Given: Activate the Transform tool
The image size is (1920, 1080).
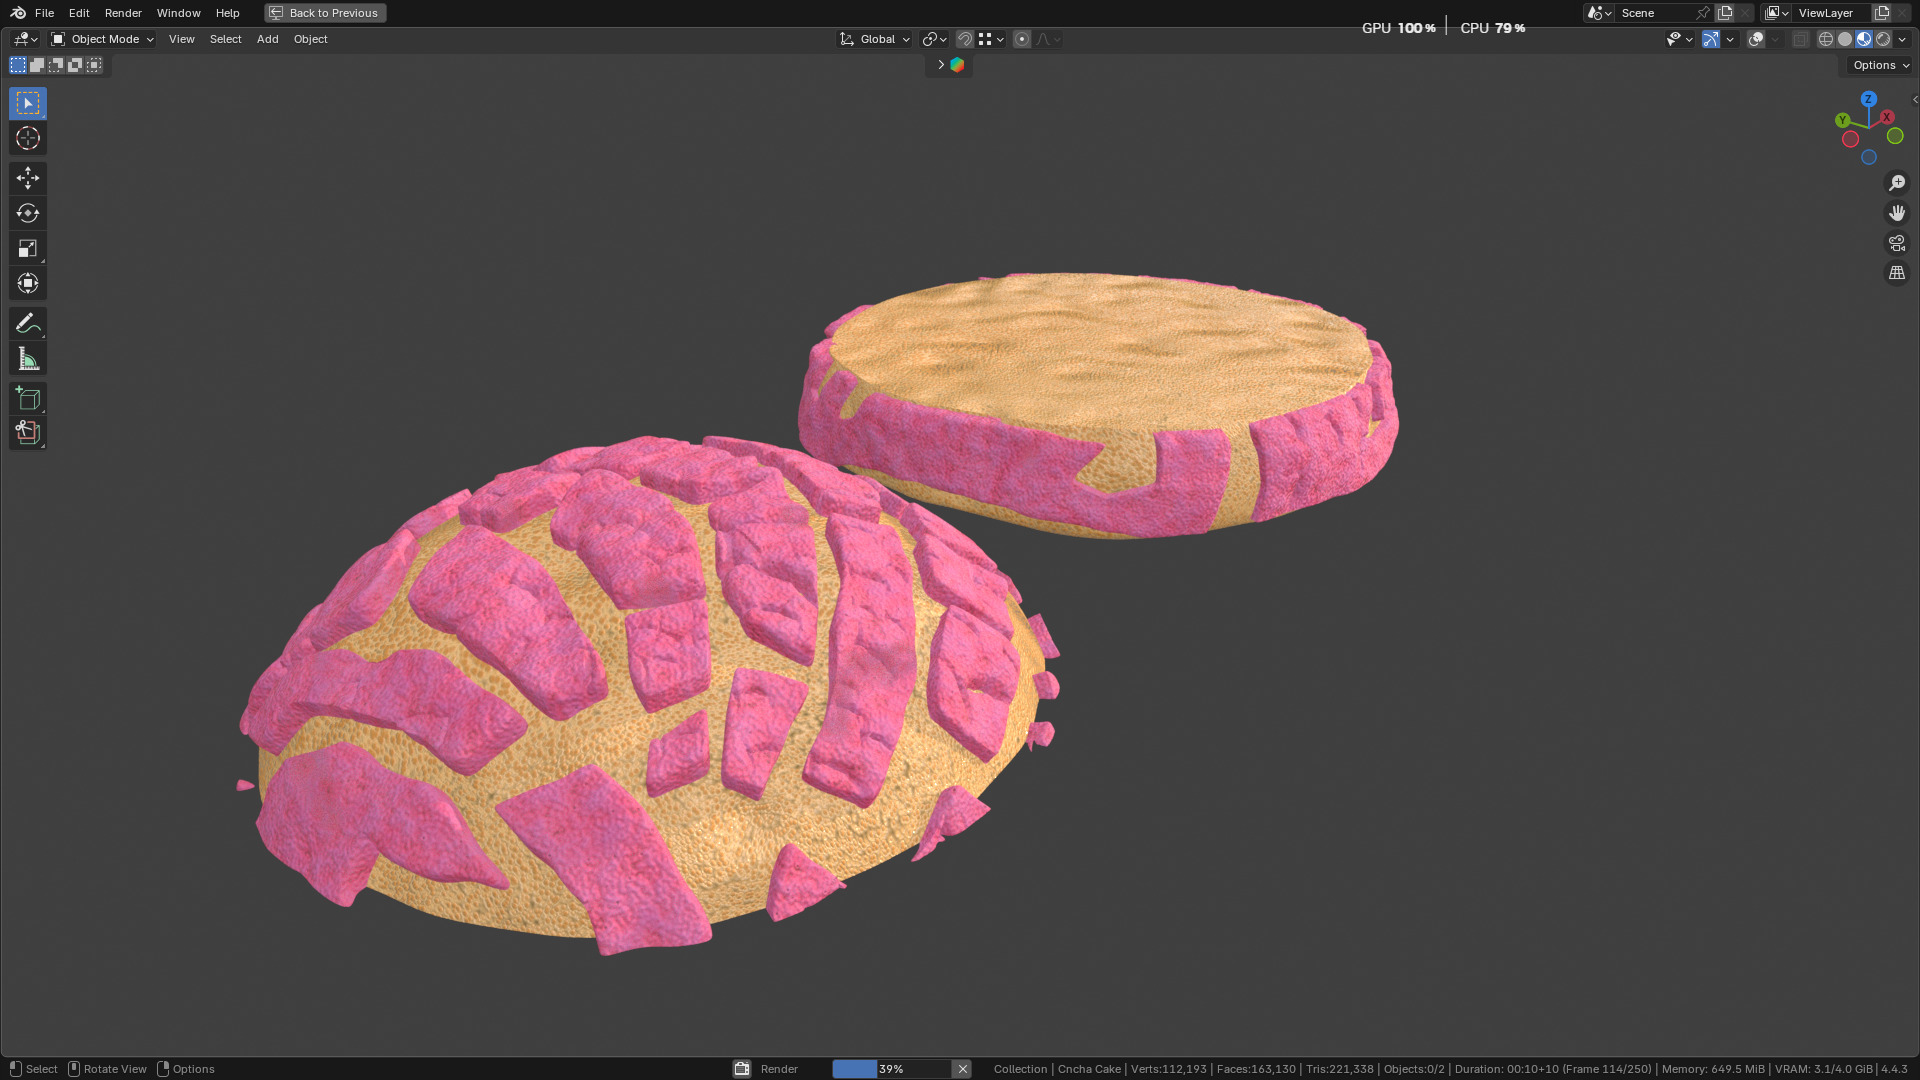Looking at the screenshot, I should tap(28, 283).
